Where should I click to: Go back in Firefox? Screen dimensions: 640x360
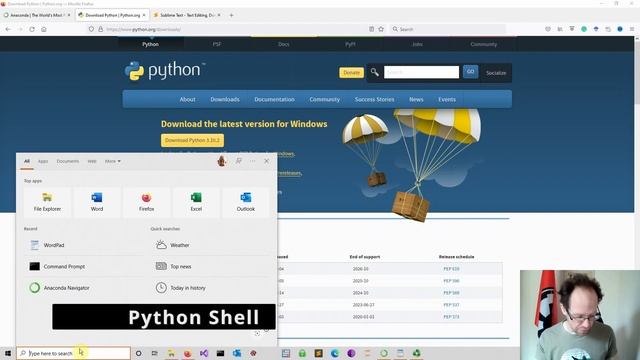pyautogui.click(x=8, y=29)
